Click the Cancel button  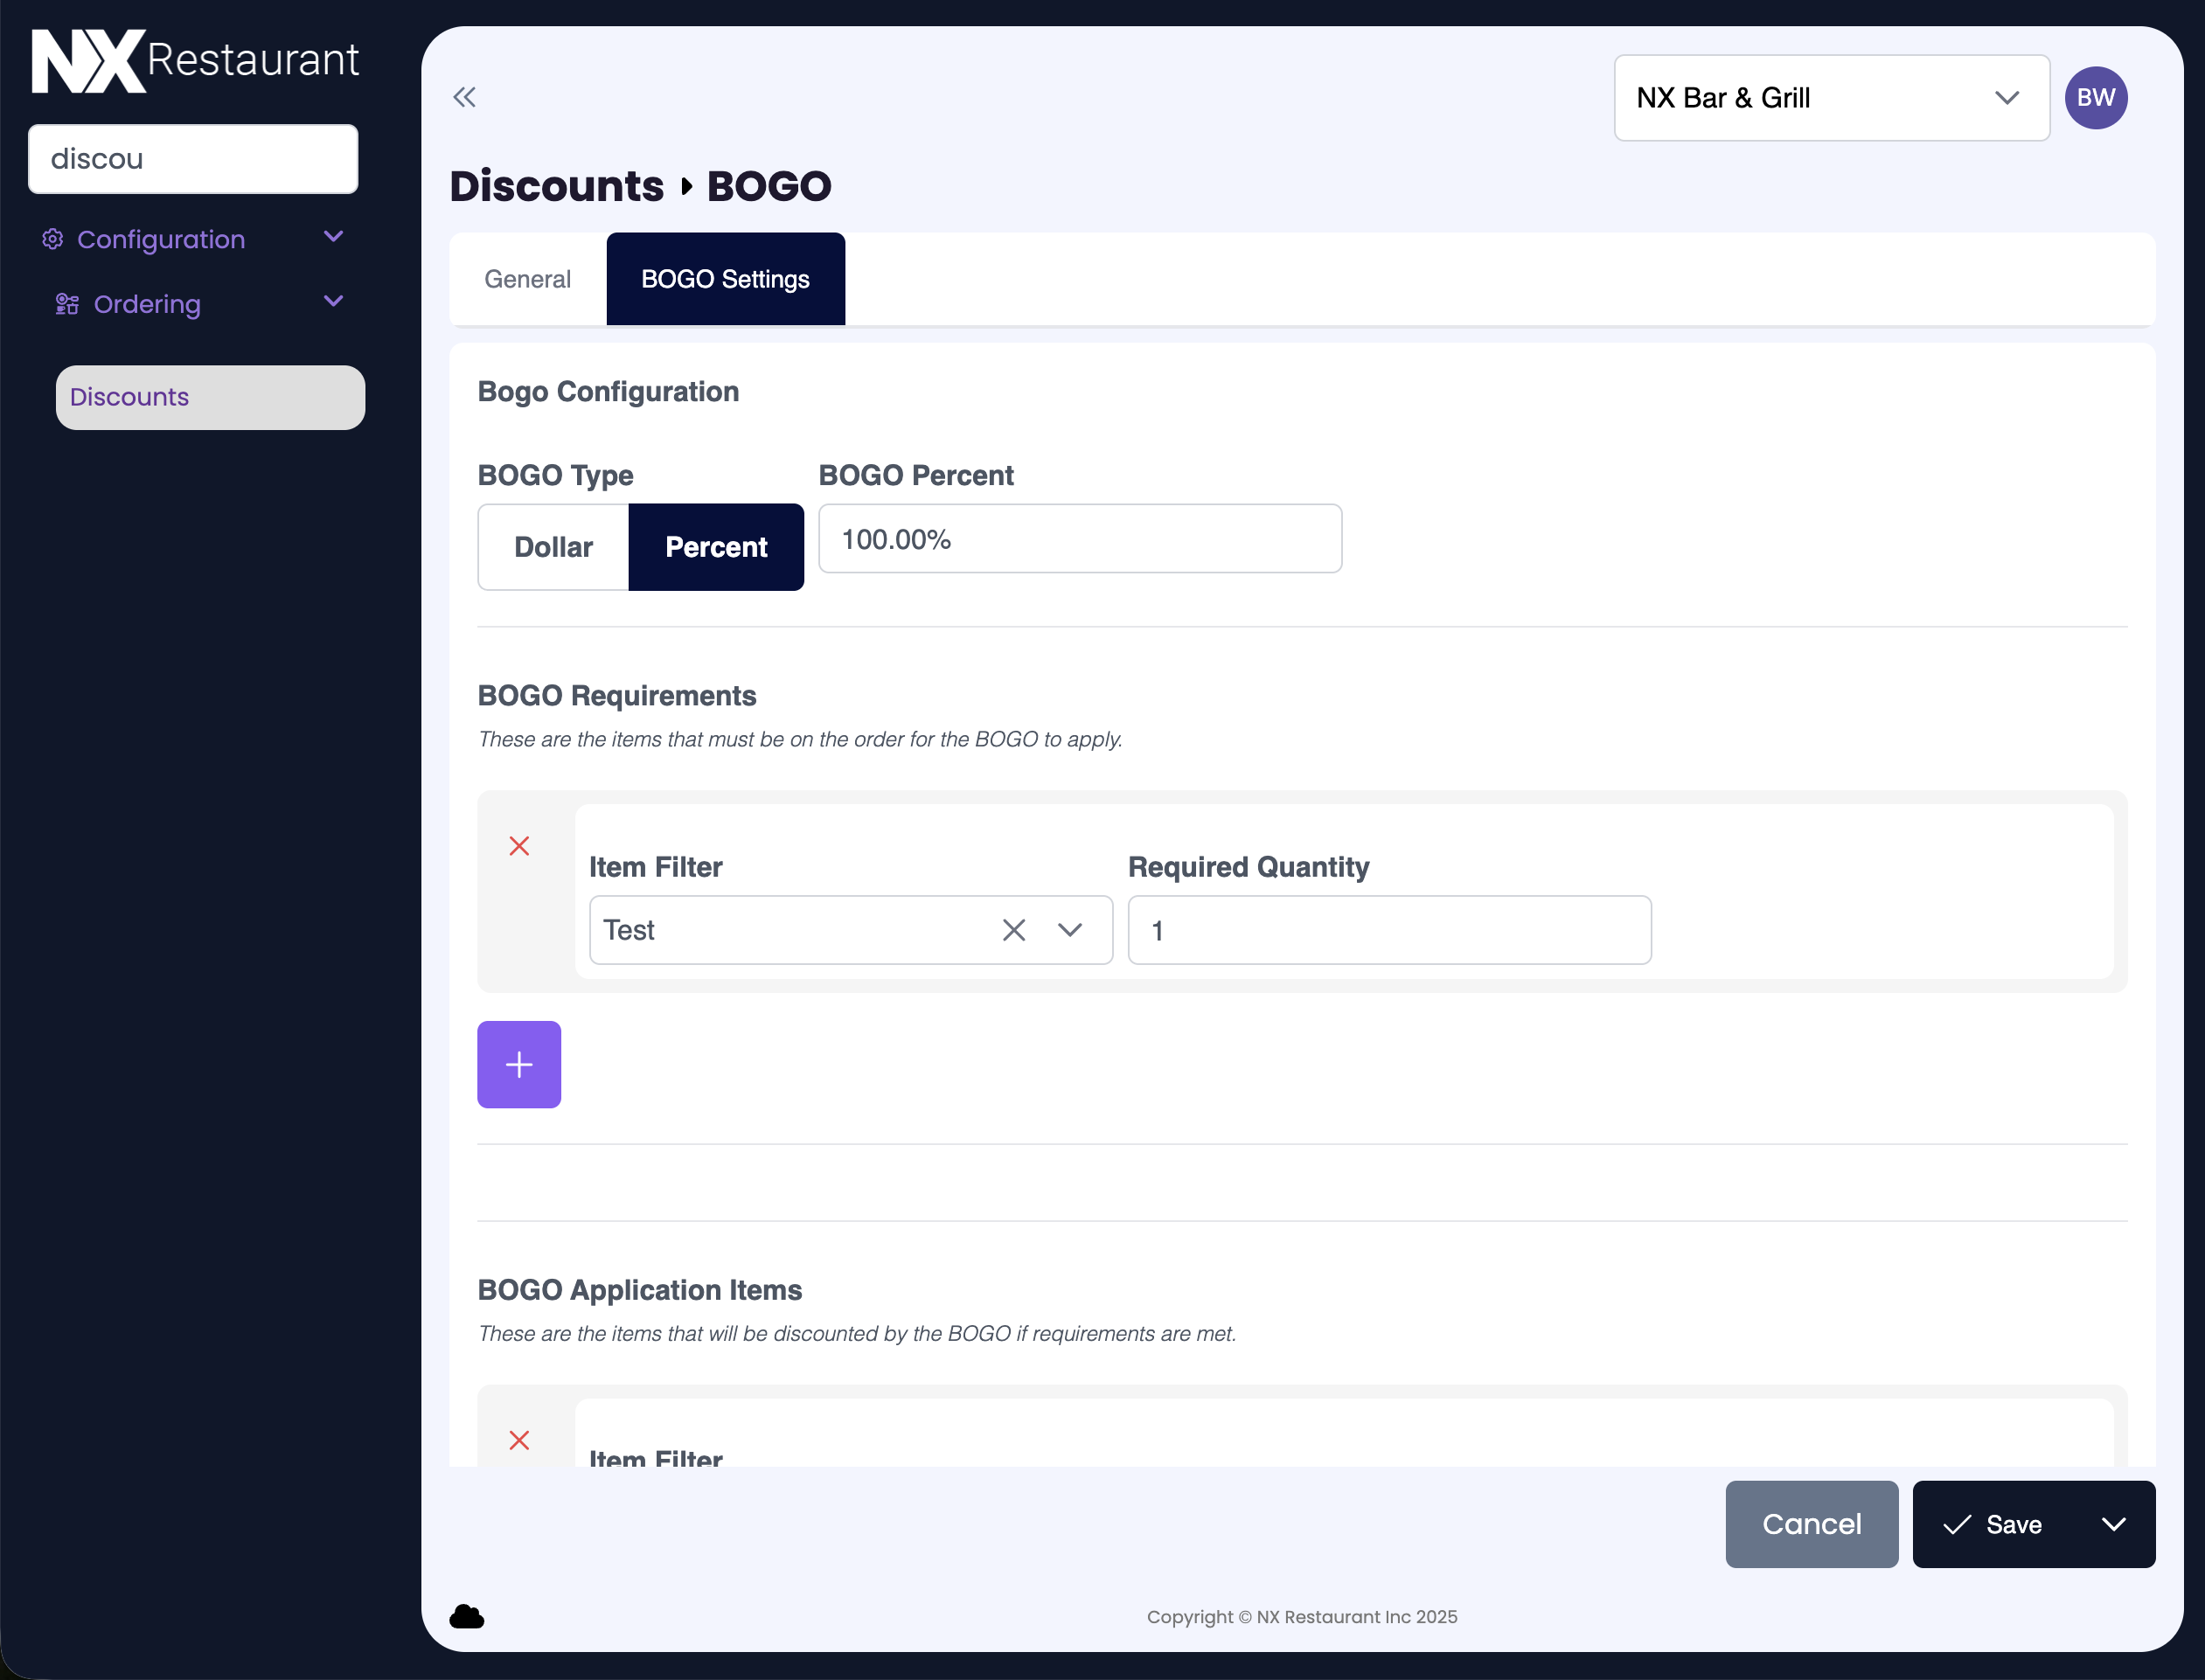1811,1524
